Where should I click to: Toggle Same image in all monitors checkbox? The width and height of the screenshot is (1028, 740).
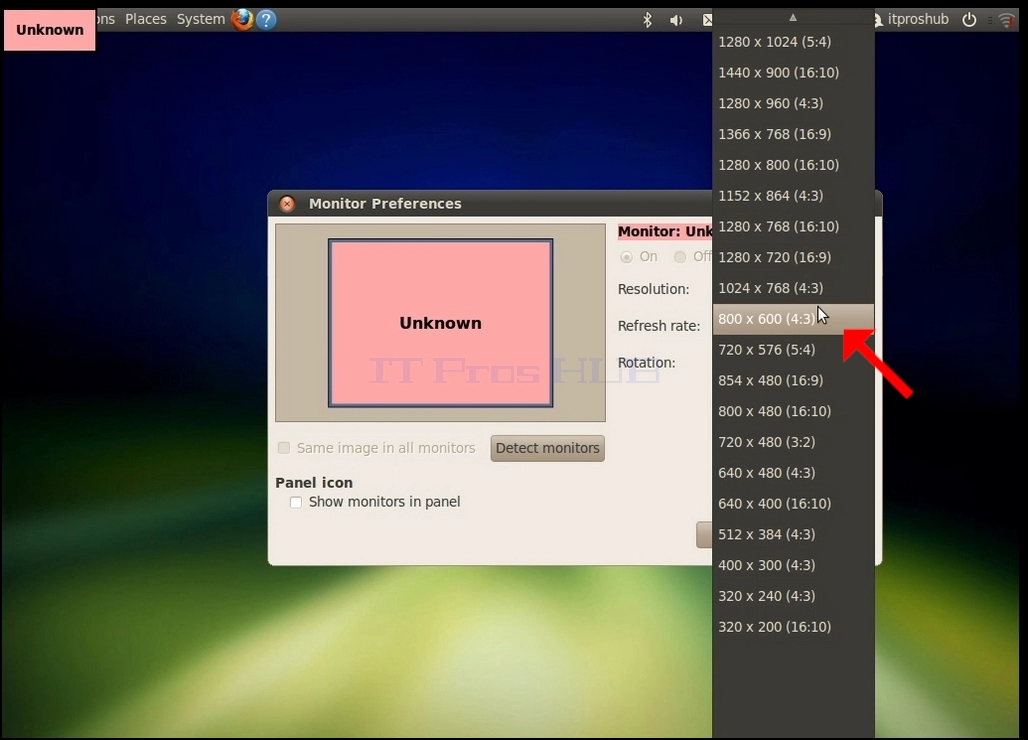coord(283,448)
